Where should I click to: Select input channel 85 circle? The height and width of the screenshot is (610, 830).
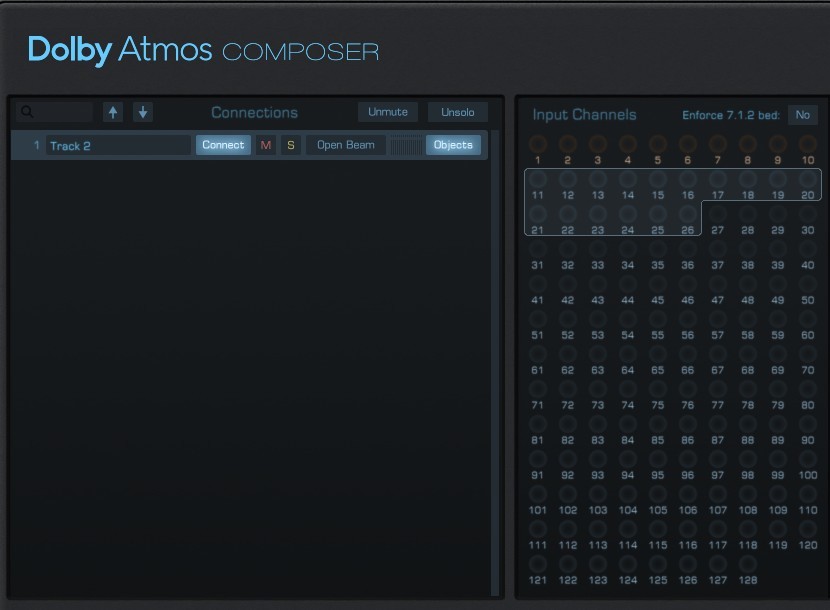657,424
